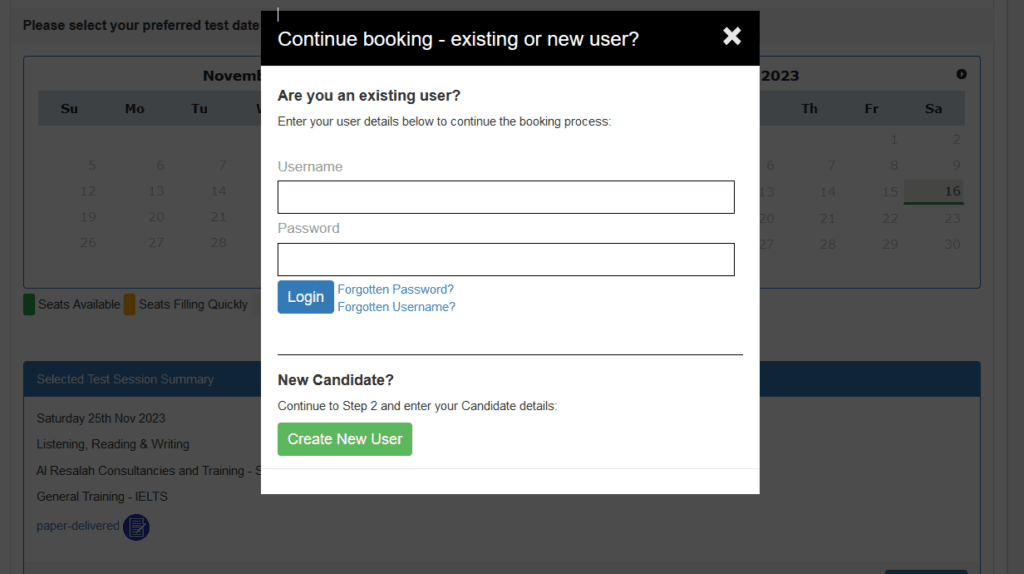Click the Selected Test Session Summary header
Viewport: 1024px width, 574px height.
(125, 379)
